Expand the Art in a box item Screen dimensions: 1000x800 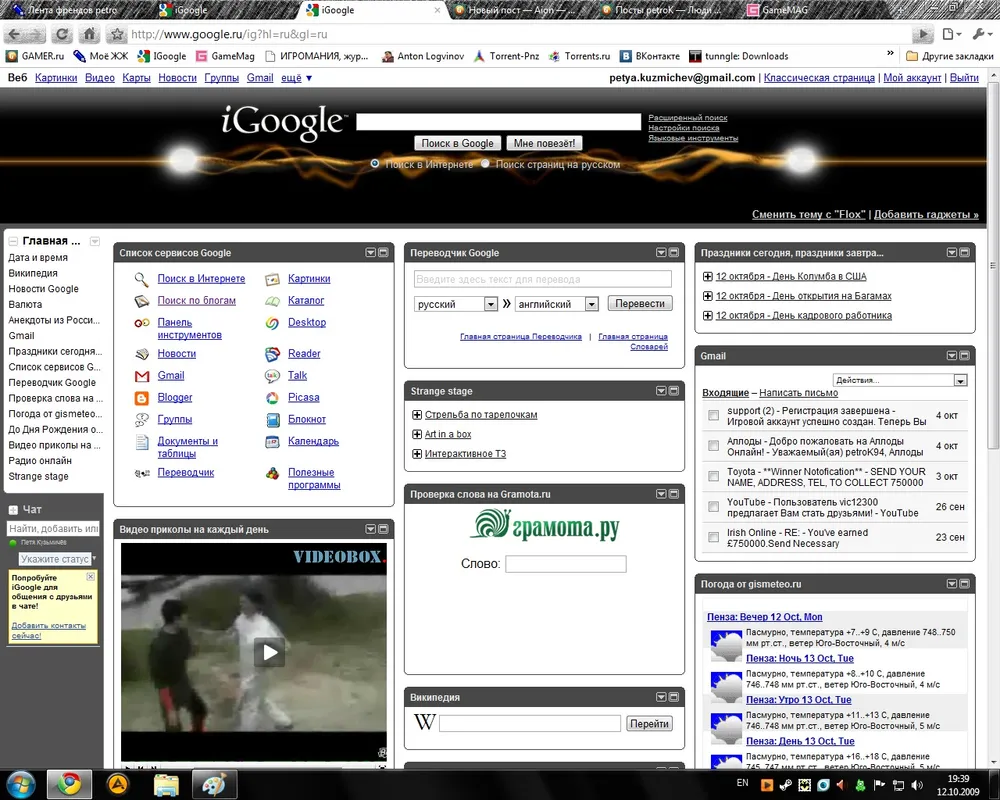click(x=417, y=434)
